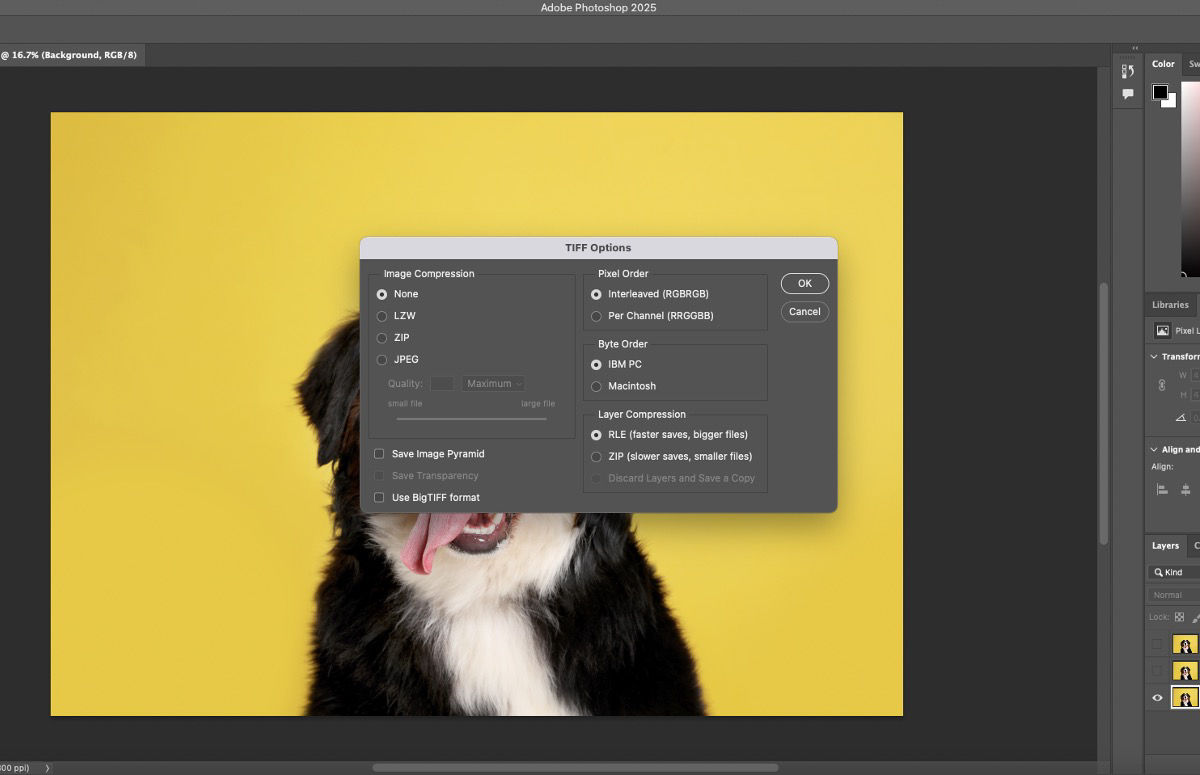
Task: Switch to the Layers tab
Action: (x=1164, y=546)
